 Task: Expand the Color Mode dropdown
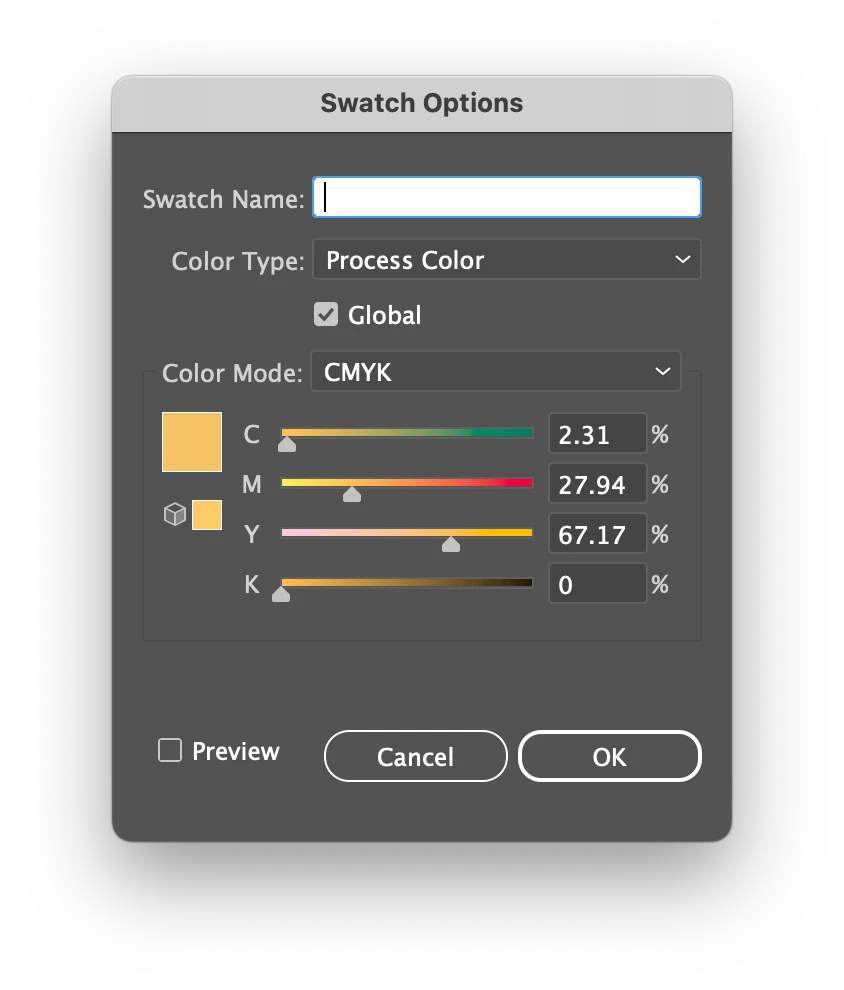point(496,372)
